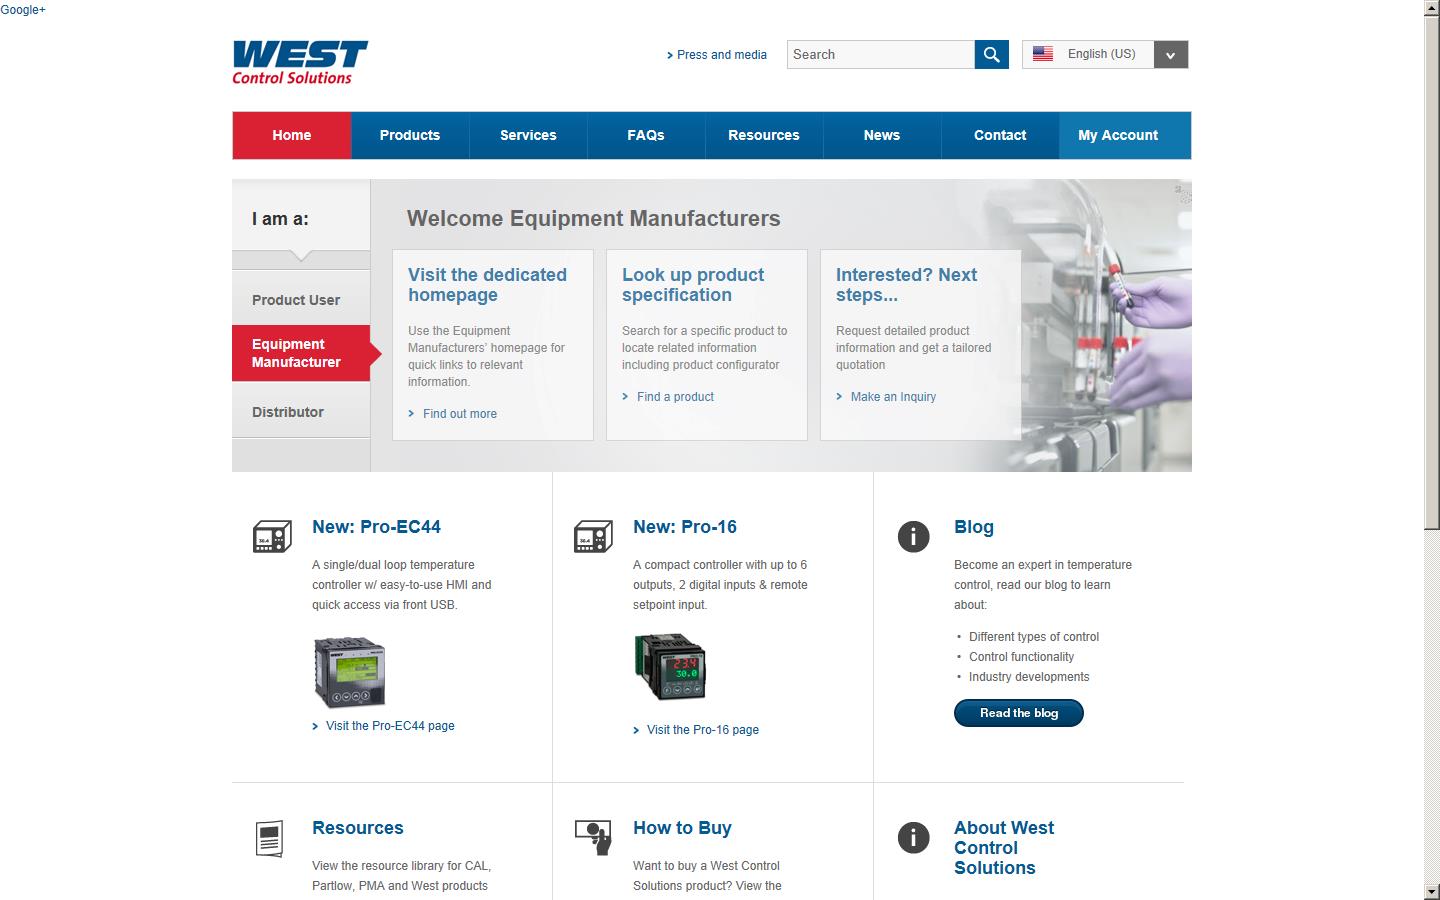Select the Equipment Manufacturer tab
The height and width of the screenshot is (900, 1440).
click(301, 353)
